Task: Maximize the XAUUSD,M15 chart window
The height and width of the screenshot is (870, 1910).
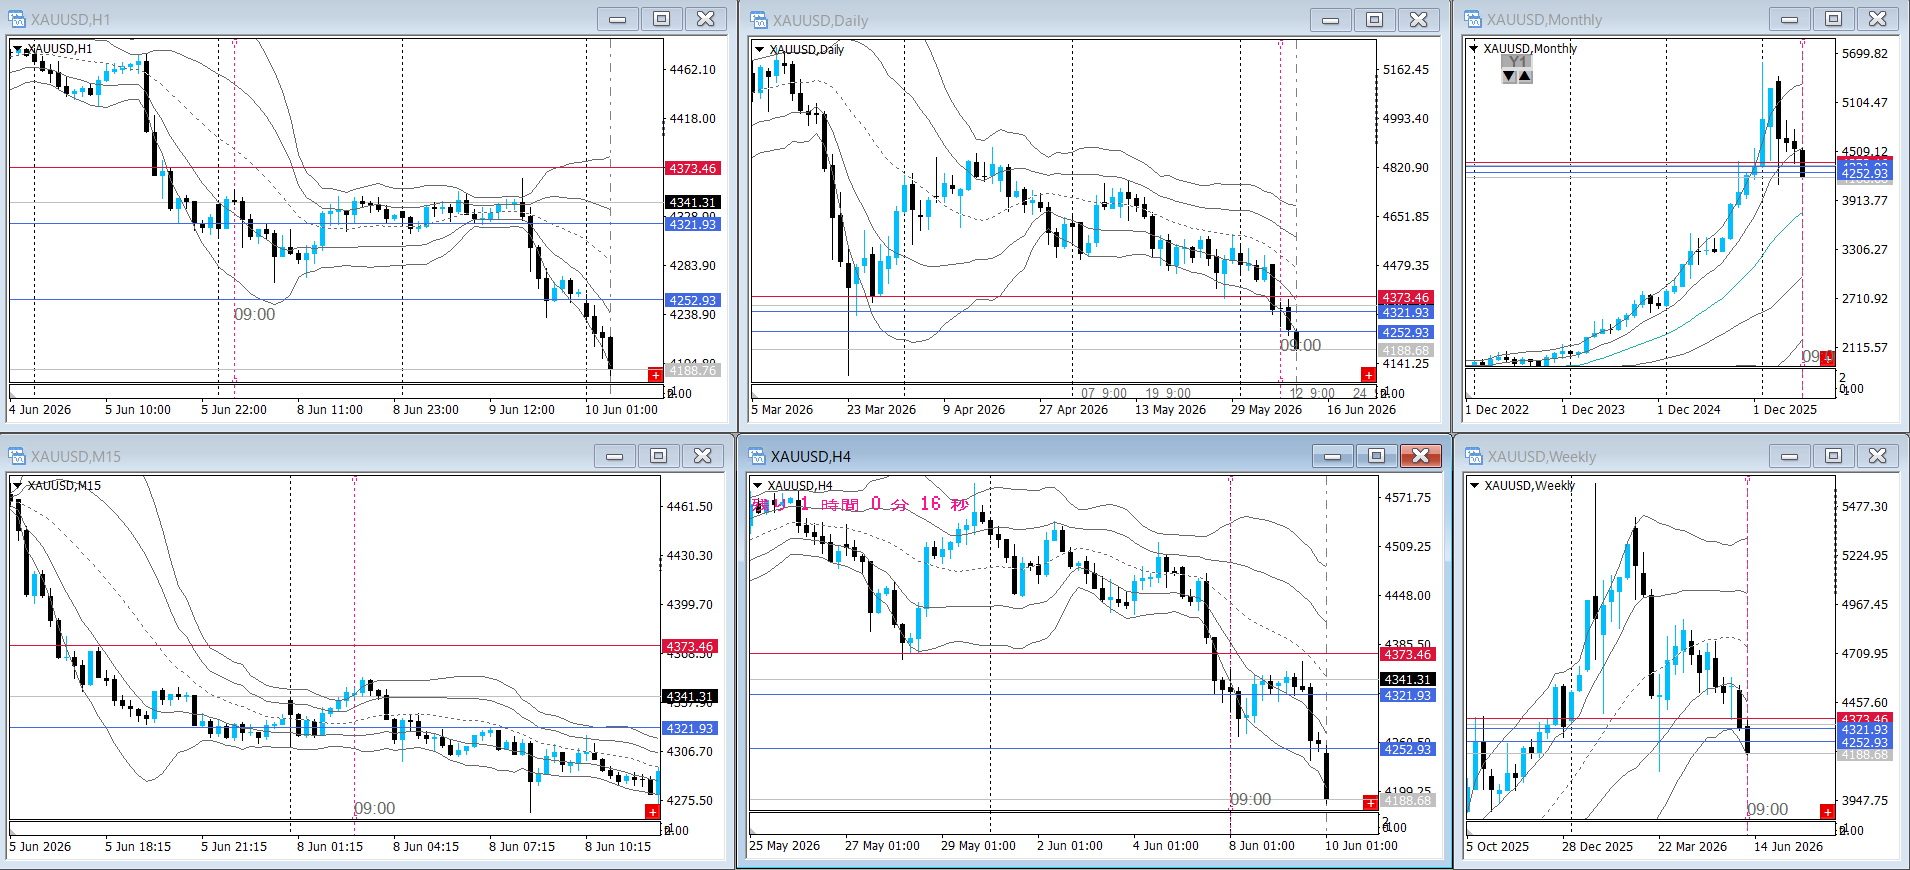Action: click(x=658, y=456)
